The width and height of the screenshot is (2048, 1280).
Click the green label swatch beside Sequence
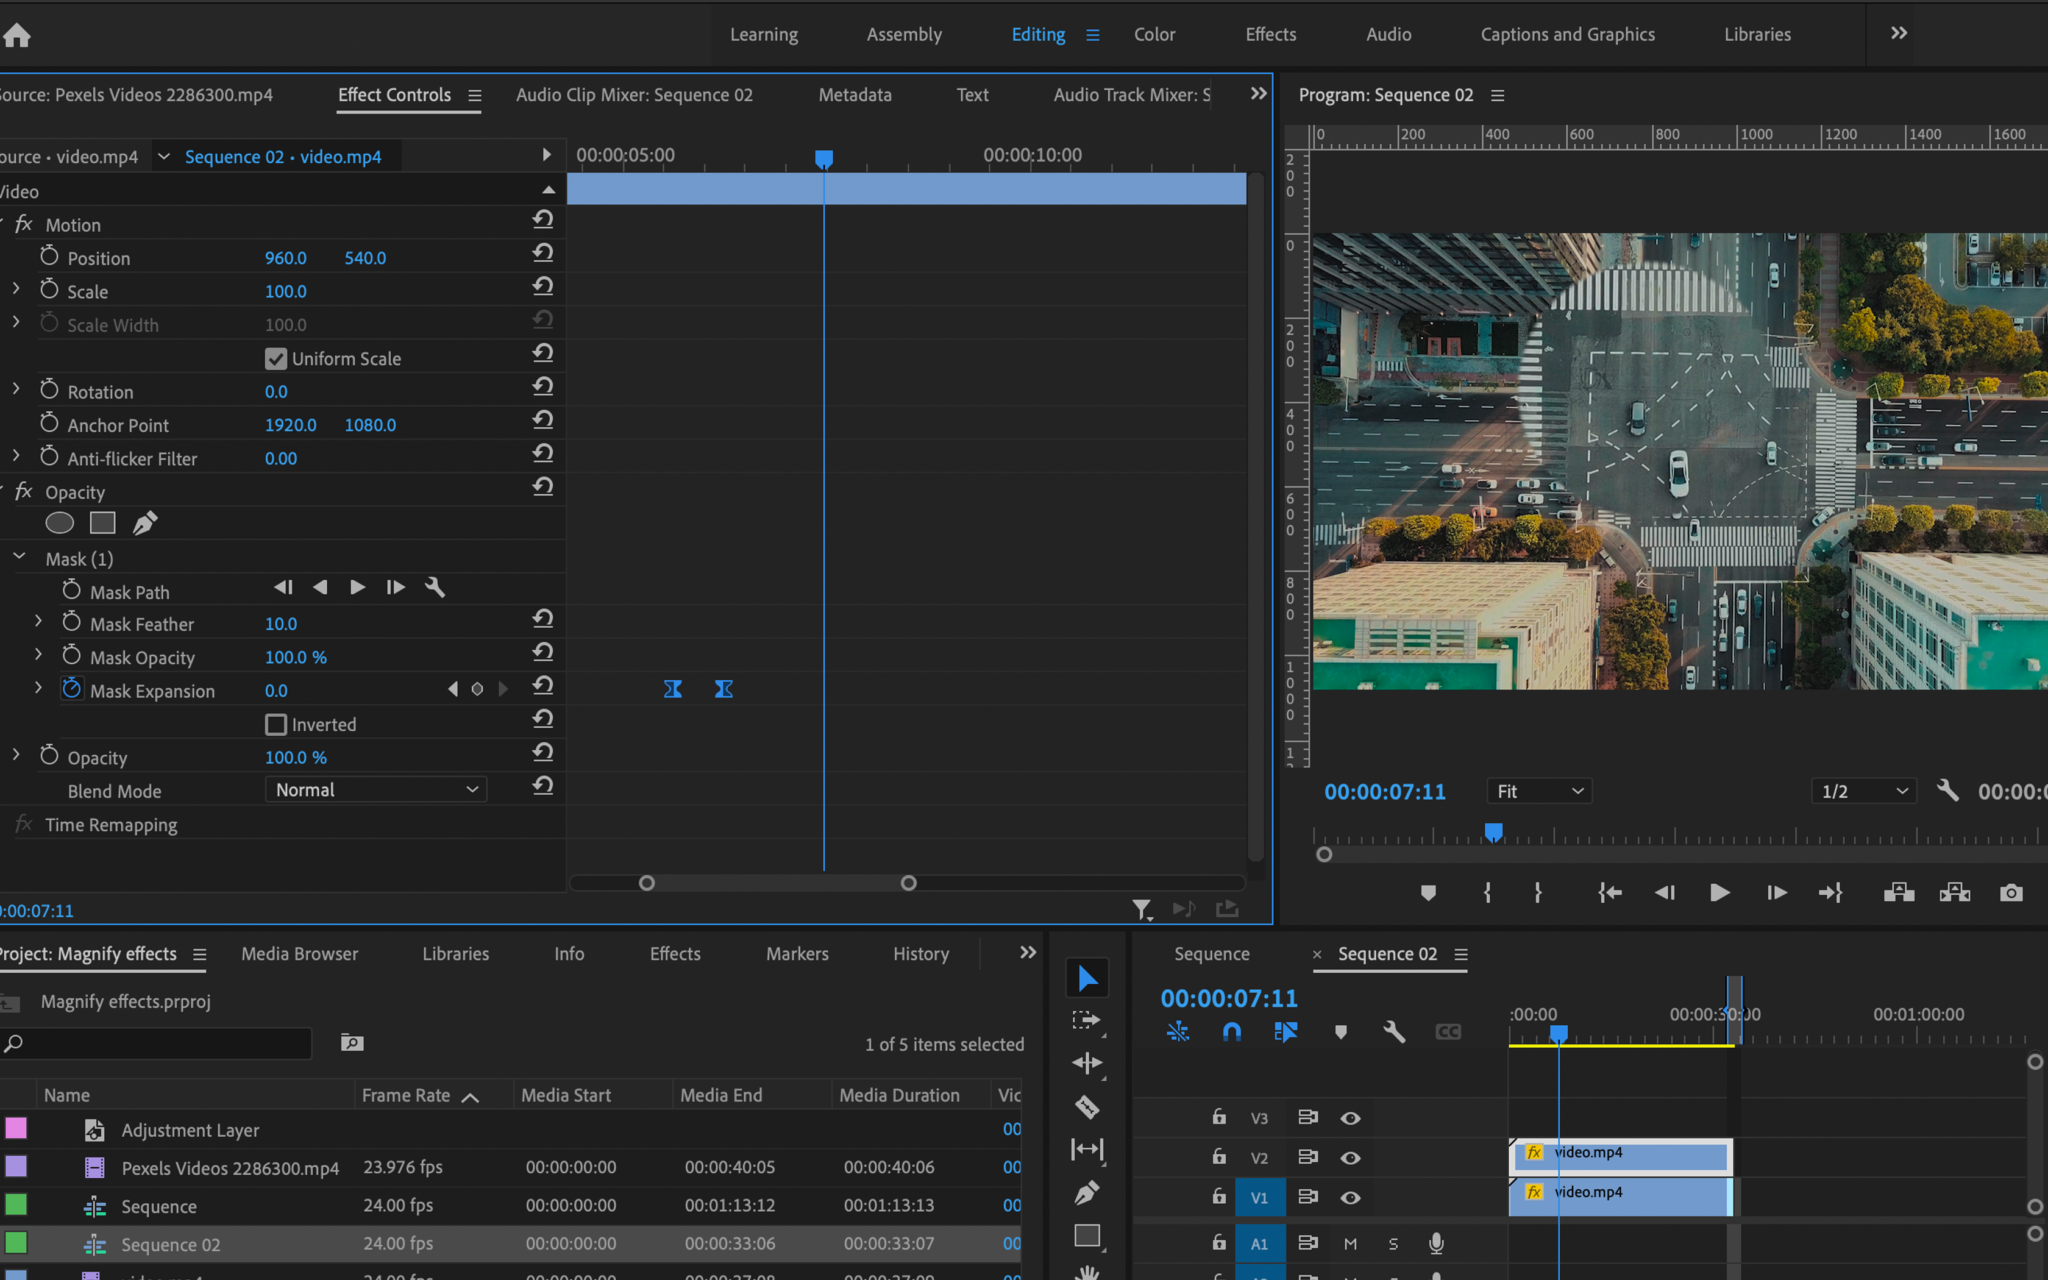click(x=16, y=1205)
